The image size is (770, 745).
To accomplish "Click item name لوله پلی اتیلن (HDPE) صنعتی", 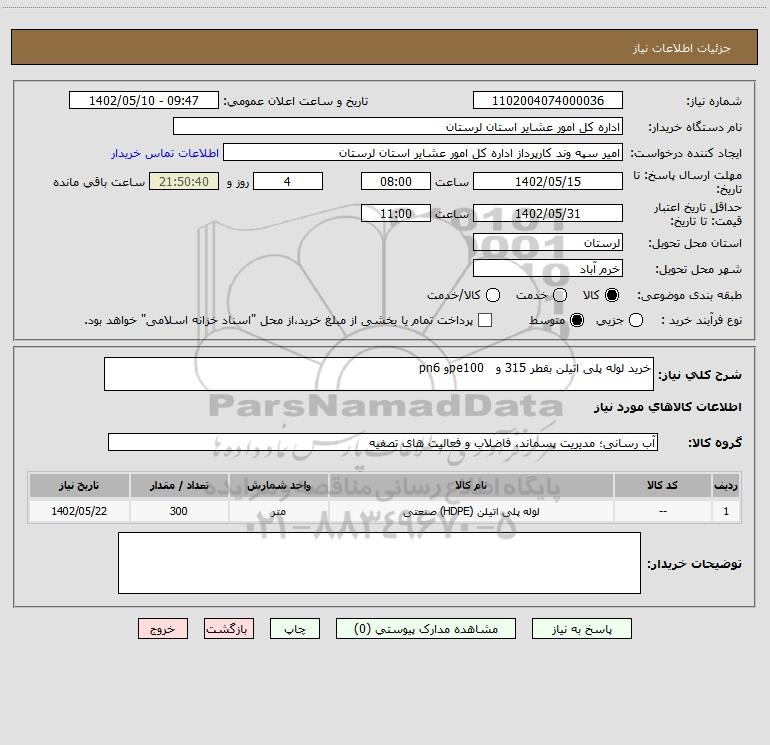I will 471,511.
